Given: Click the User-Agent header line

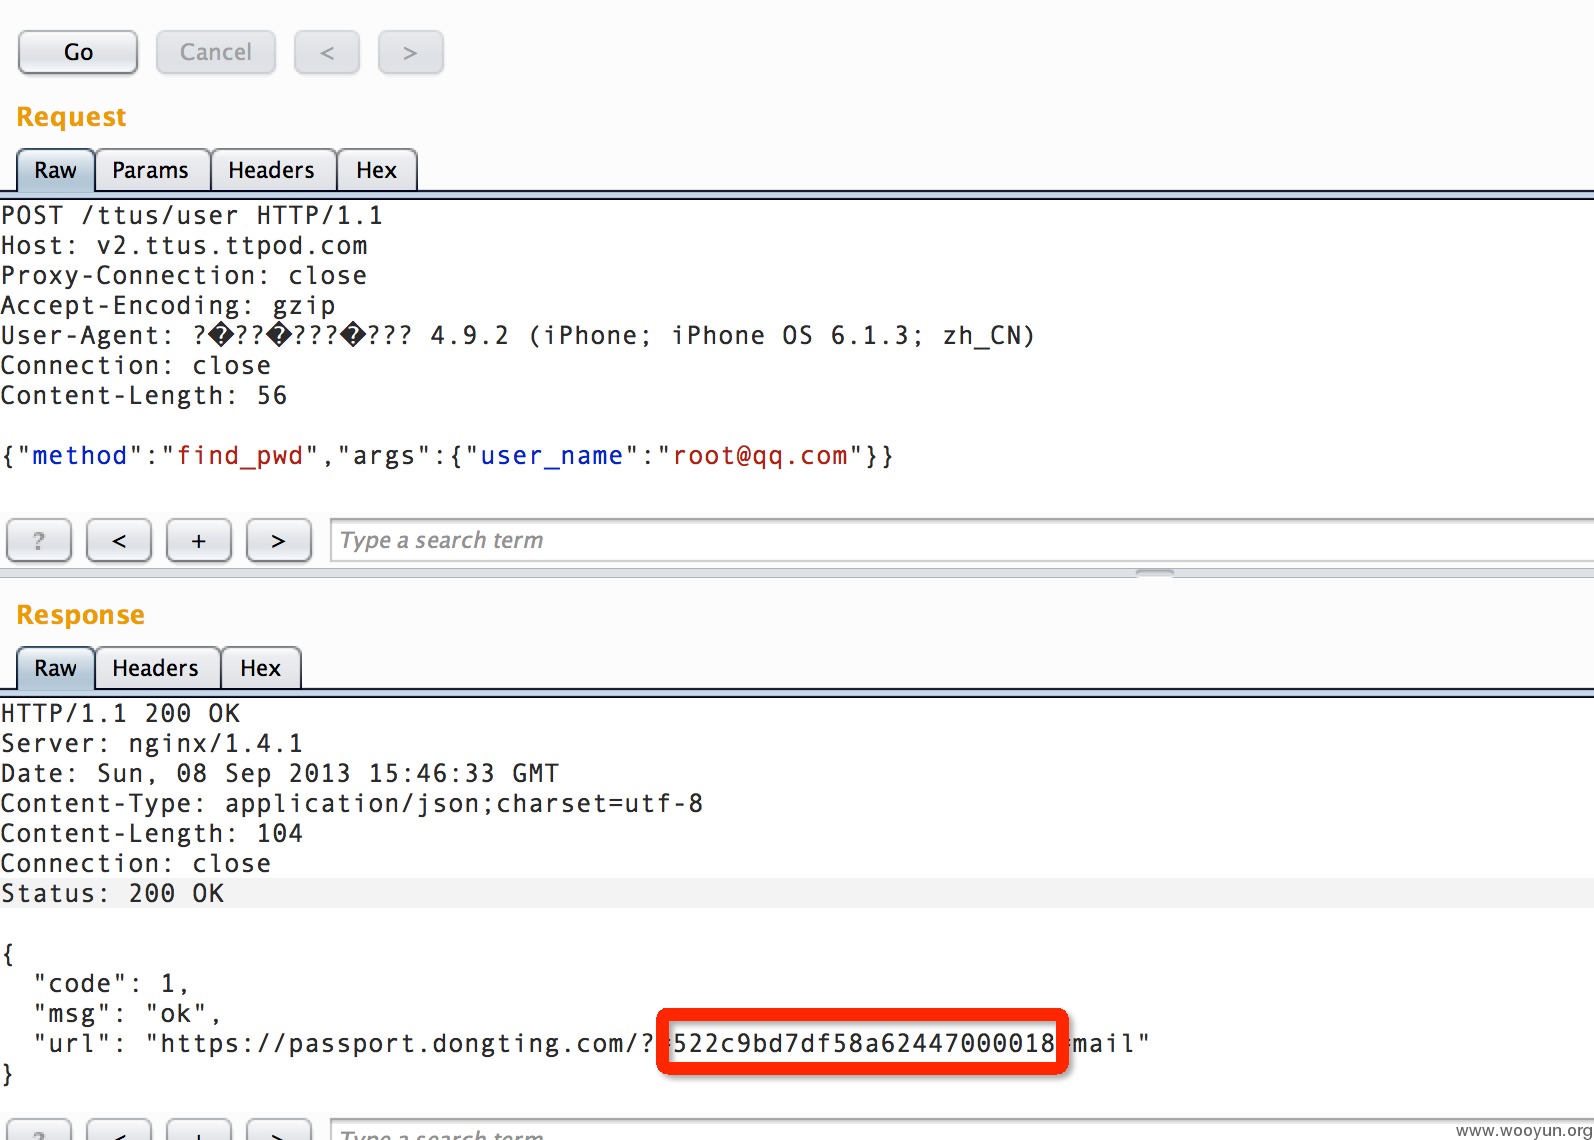Looking at the screenshot, I should [518, 336].
